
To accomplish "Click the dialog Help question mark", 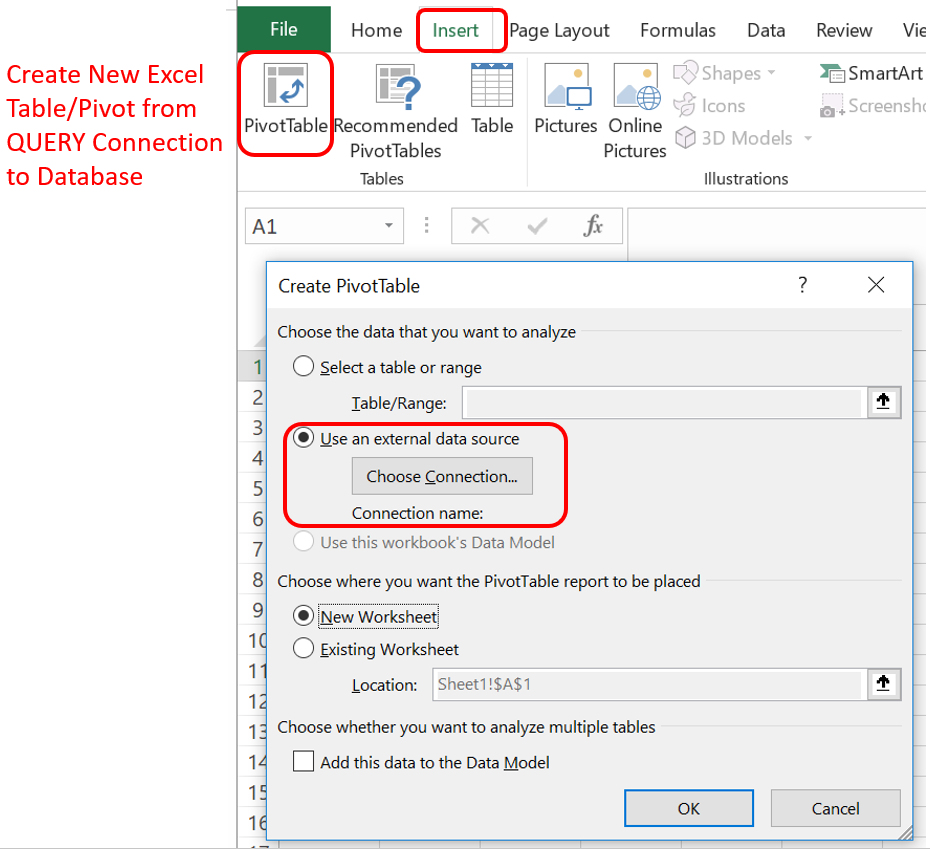I will pos(802,286).
